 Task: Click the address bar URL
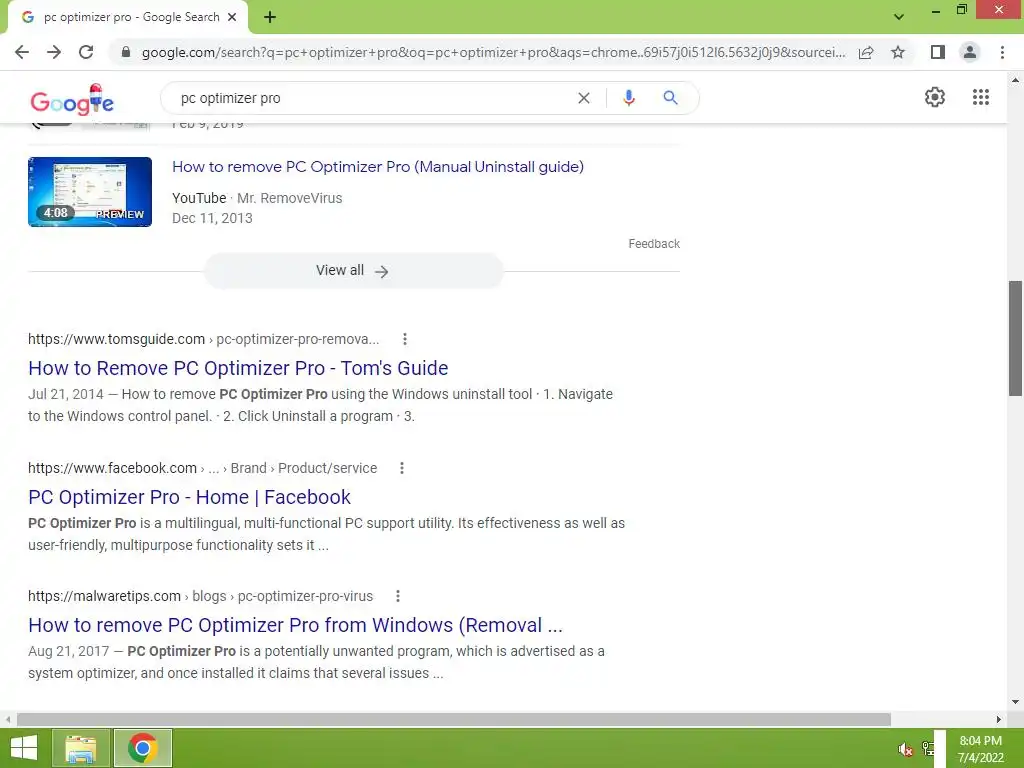(493, 52)
